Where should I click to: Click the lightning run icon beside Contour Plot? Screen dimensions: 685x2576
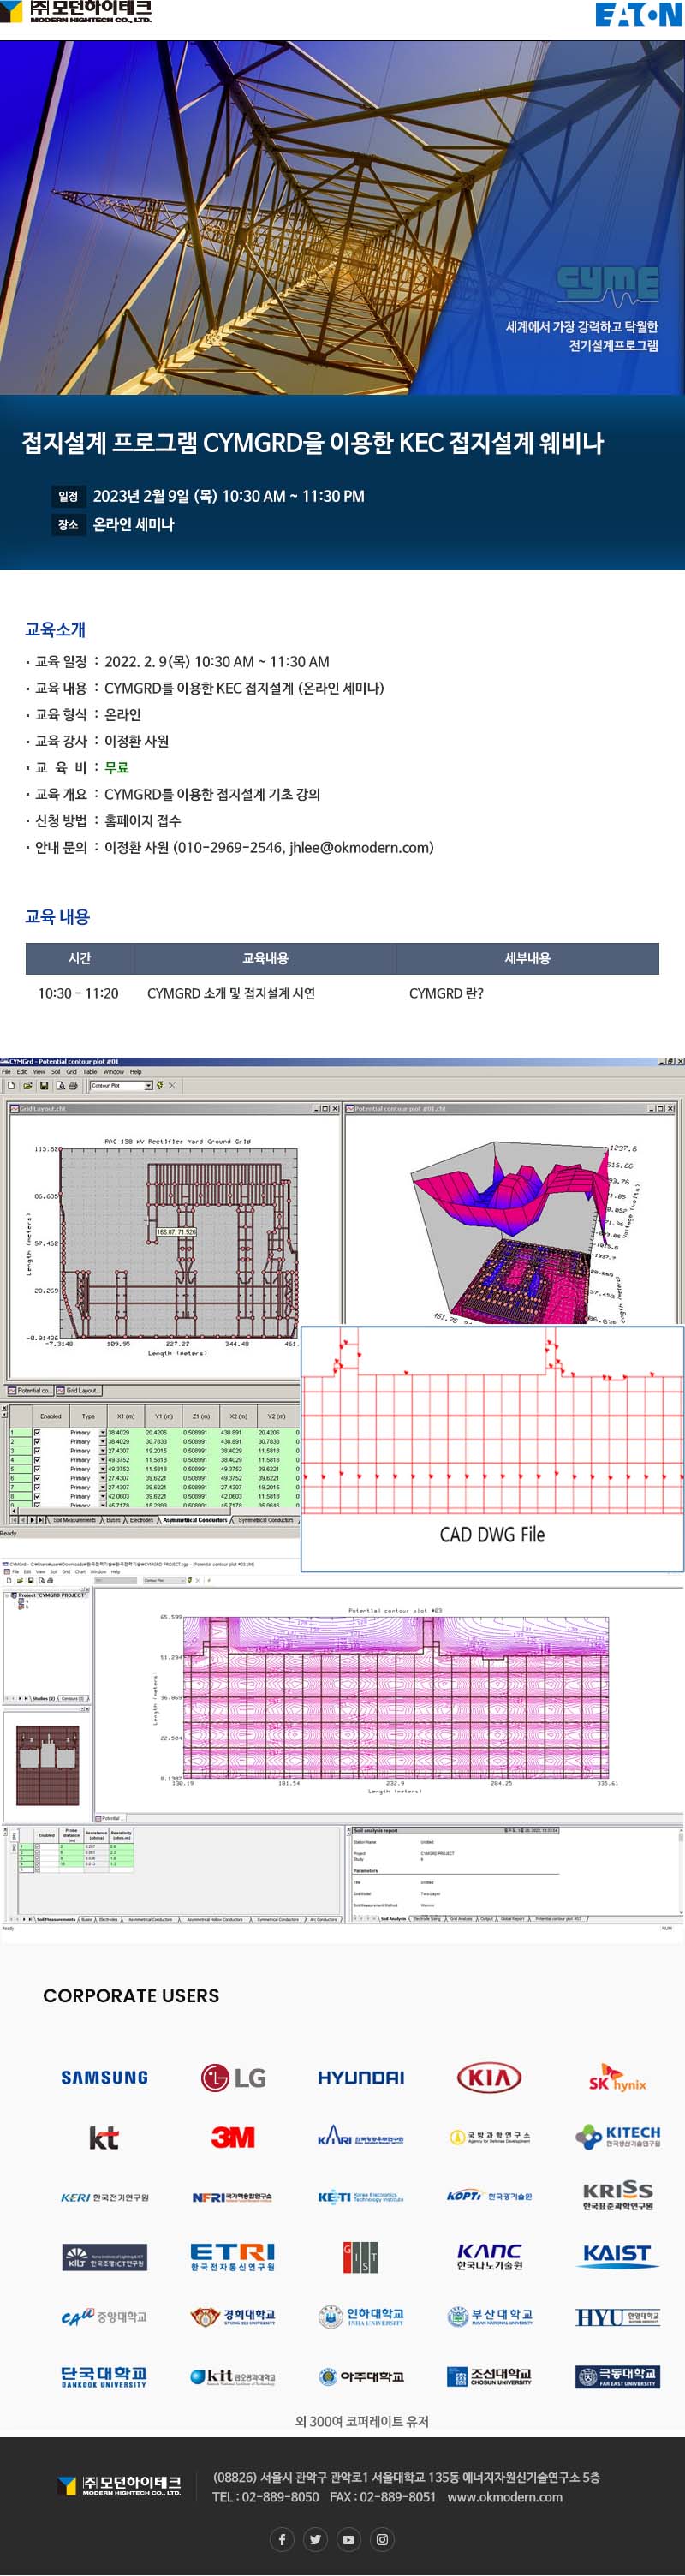click(160, 1085)
